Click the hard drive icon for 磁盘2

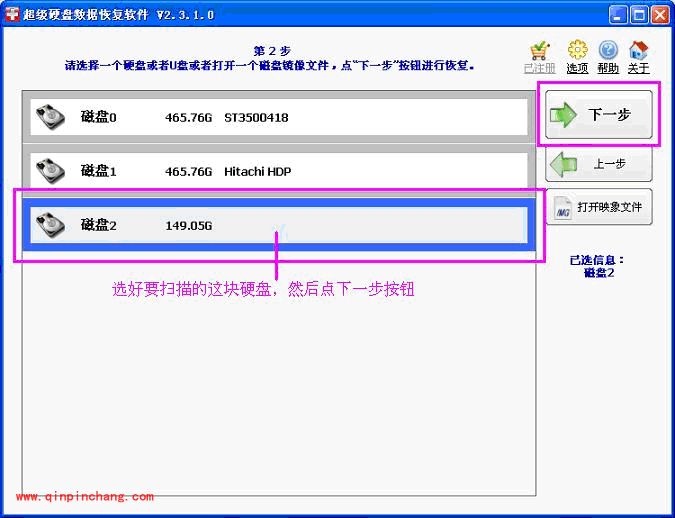(50, 225)
